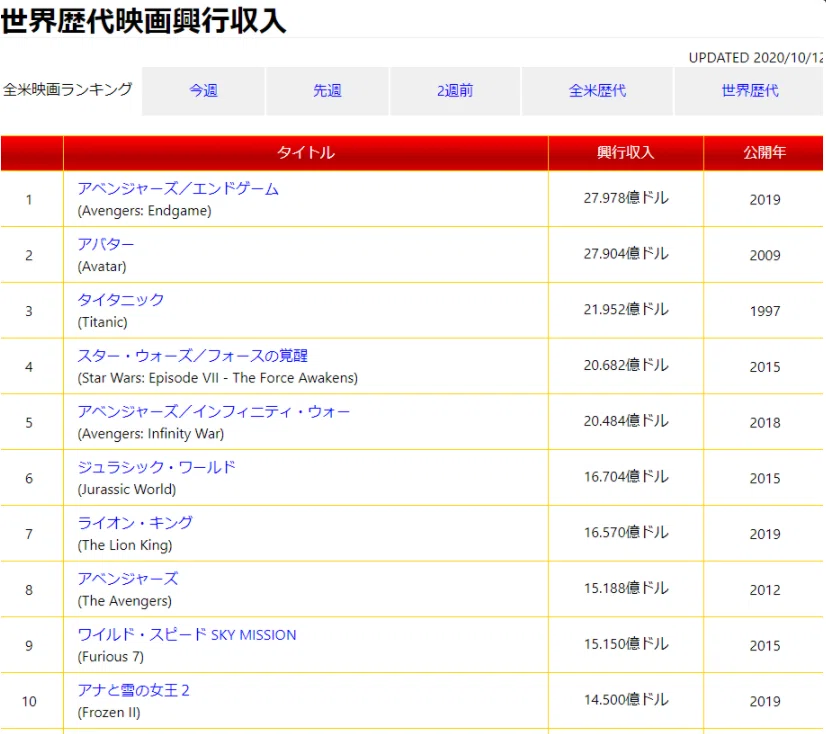The width and height of the screenshot is (826, 734).
Task: Click the 27.904億ドル revenue cell
Action: click(626, 254)
